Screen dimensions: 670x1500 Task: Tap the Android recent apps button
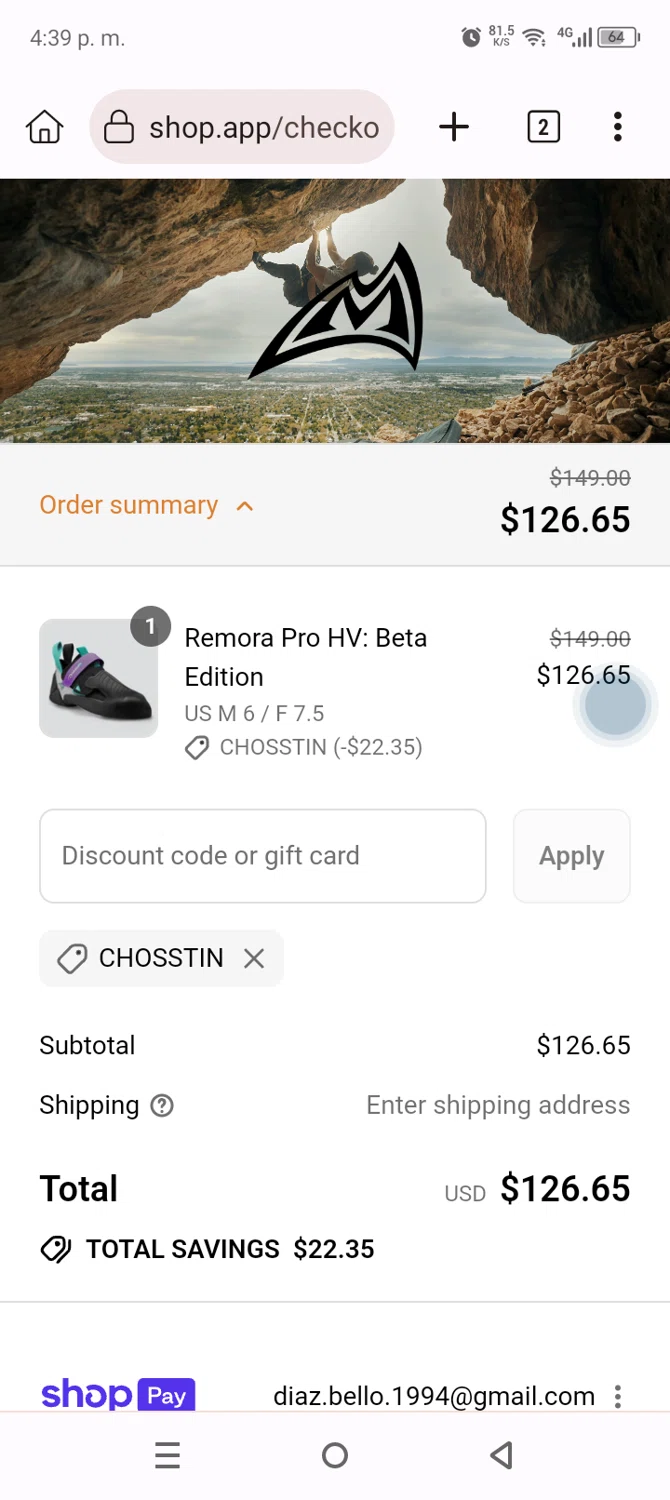point(167,1456)
